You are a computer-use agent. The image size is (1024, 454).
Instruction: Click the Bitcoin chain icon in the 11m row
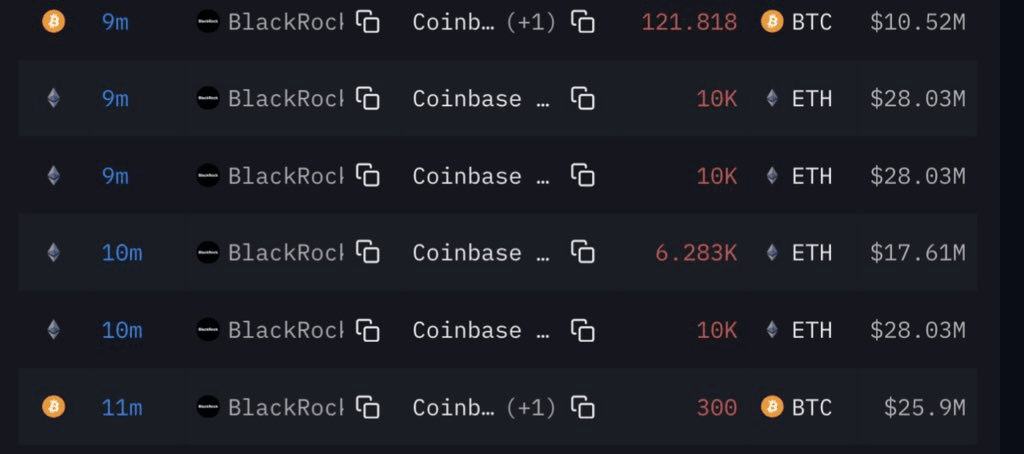point(53,407)
